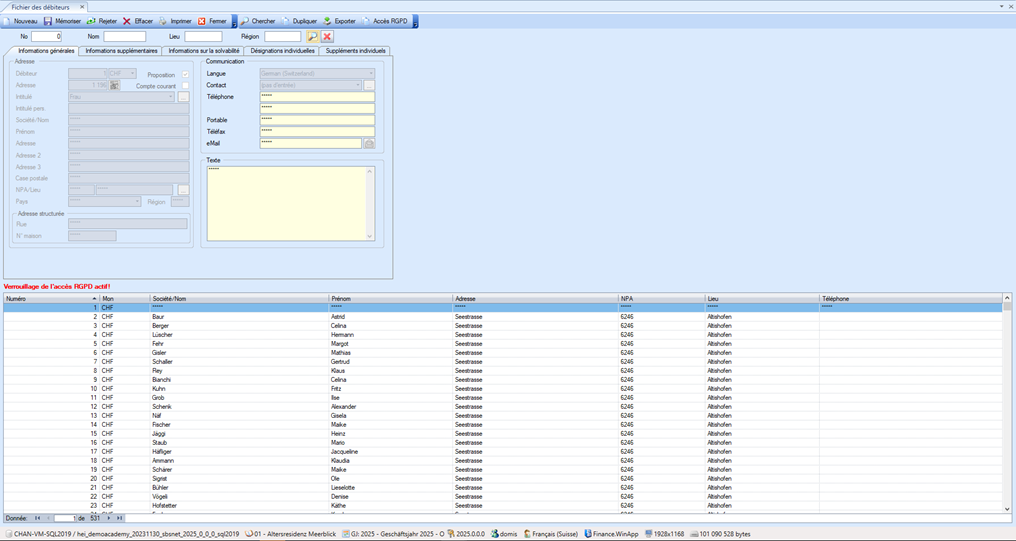Click the envelope icon beside eMail
The image size is (1016, 541).
(369, 144)
